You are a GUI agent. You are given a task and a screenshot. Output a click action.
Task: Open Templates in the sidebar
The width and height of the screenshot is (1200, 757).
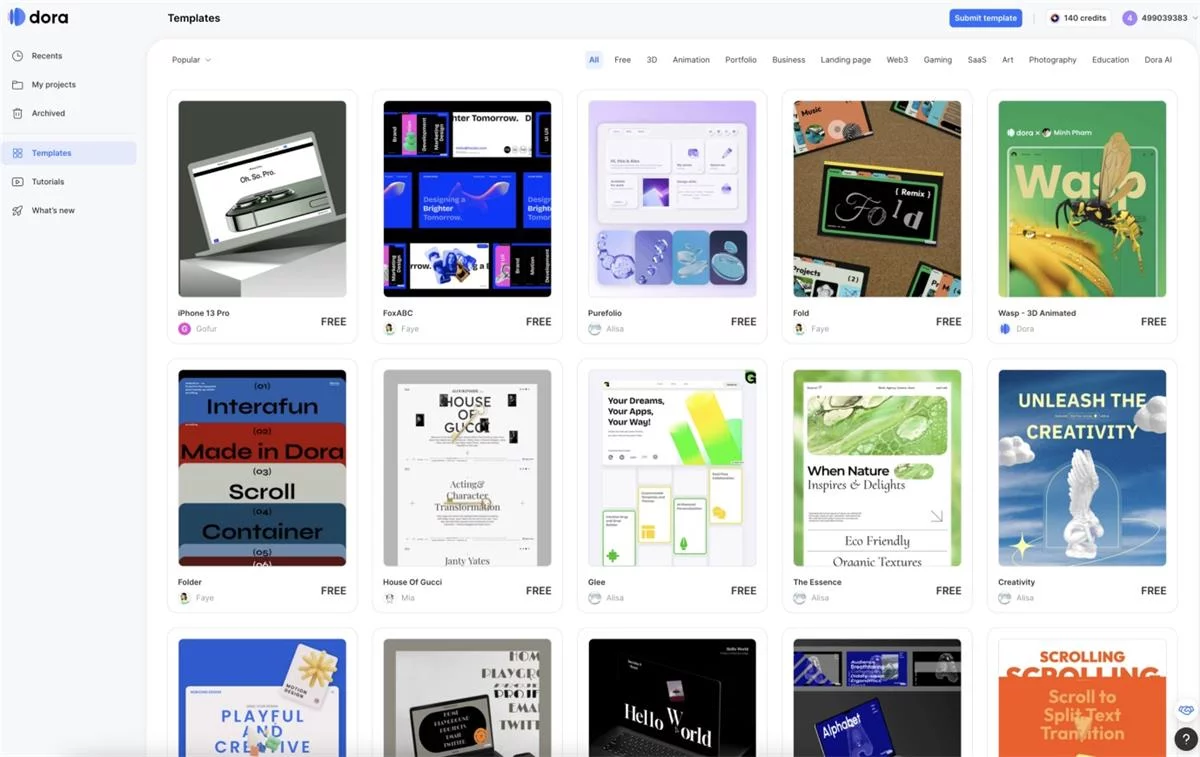(52, 153)
